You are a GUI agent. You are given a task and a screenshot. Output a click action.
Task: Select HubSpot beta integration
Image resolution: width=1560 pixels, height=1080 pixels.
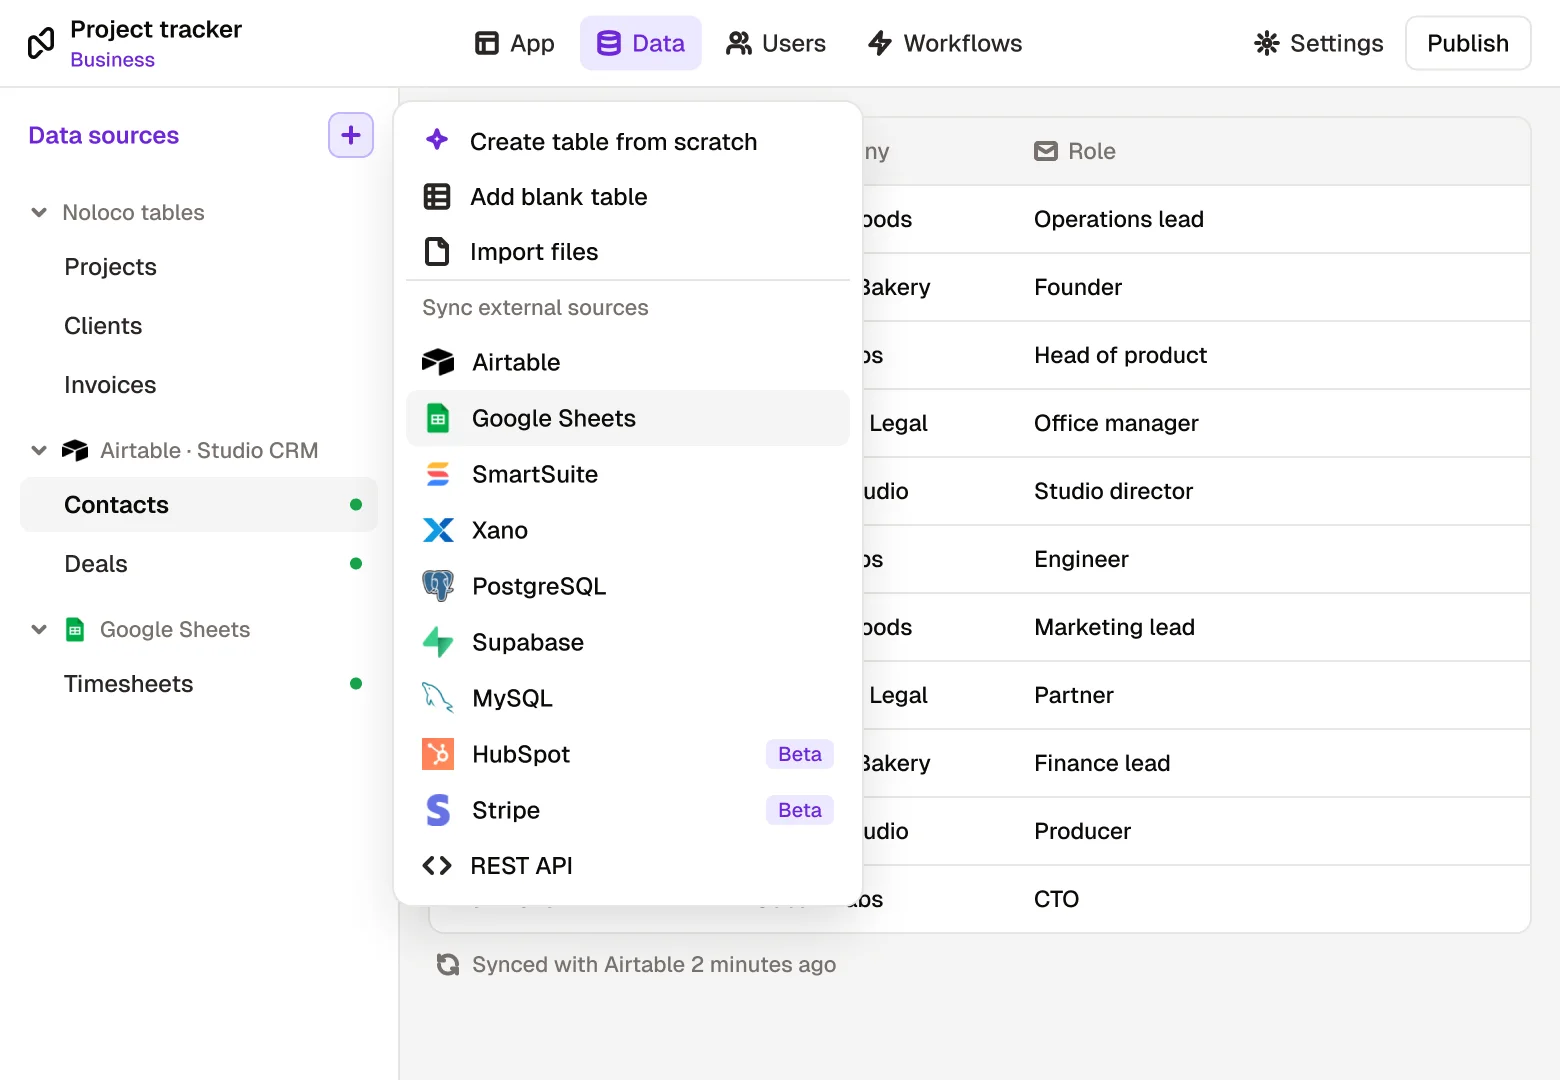point(628,754)
